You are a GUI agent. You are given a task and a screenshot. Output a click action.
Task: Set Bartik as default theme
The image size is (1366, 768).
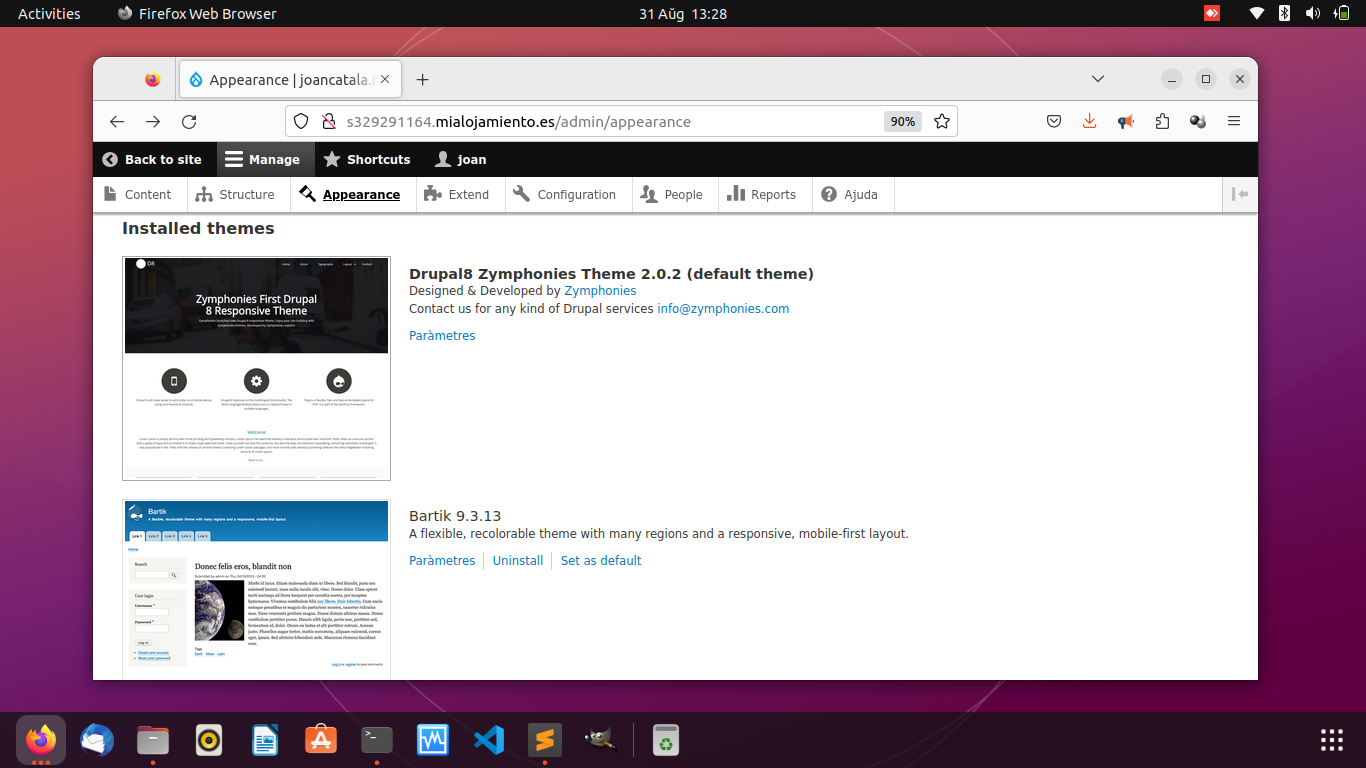[601, 561]
